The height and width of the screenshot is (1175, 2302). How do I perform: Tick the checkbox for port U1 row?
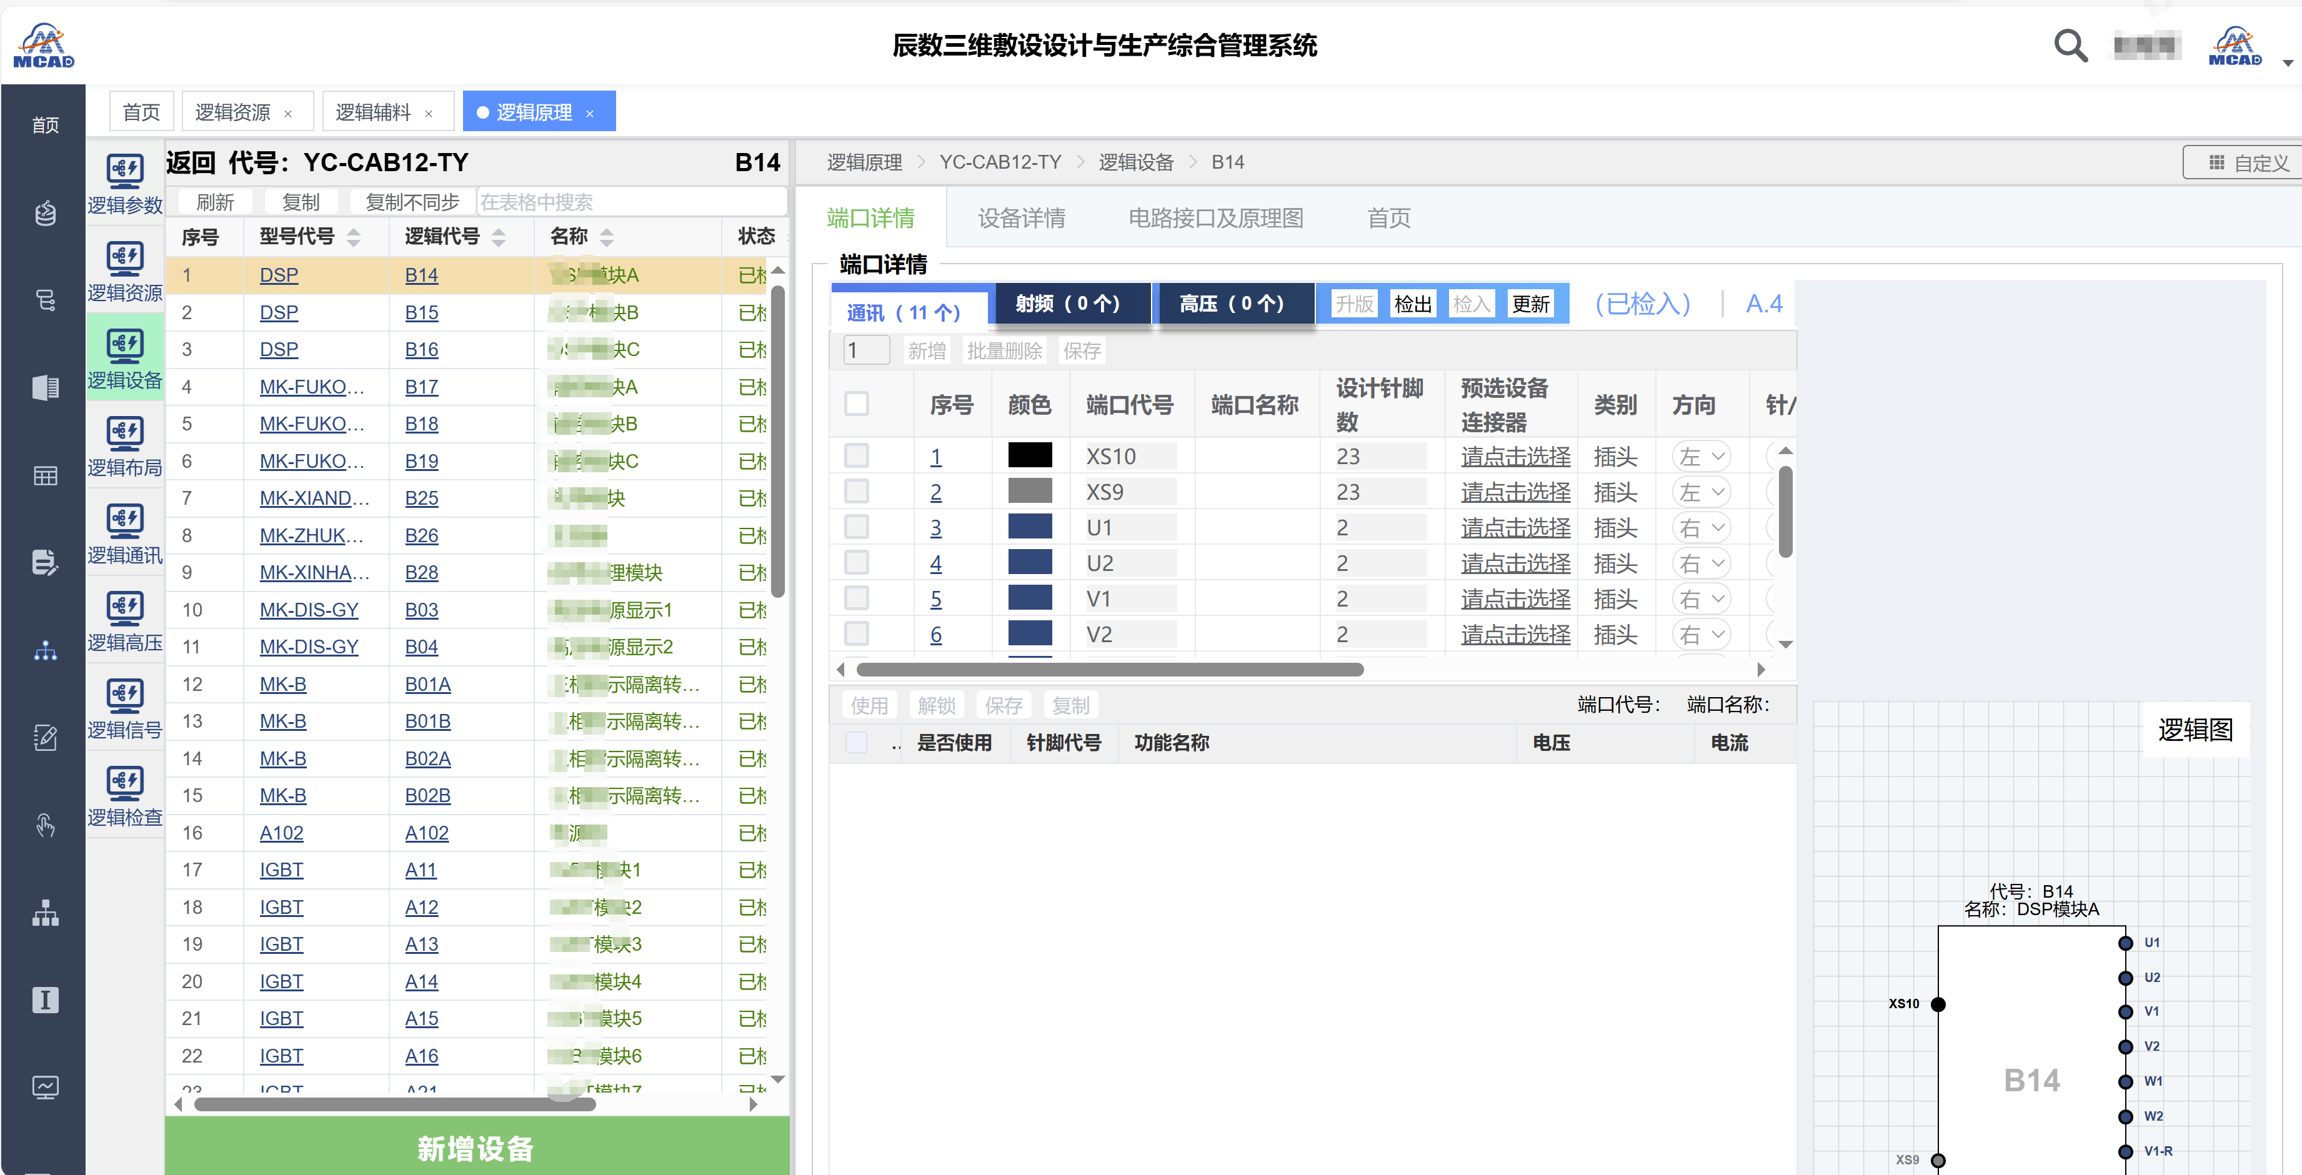click(856, 527)
